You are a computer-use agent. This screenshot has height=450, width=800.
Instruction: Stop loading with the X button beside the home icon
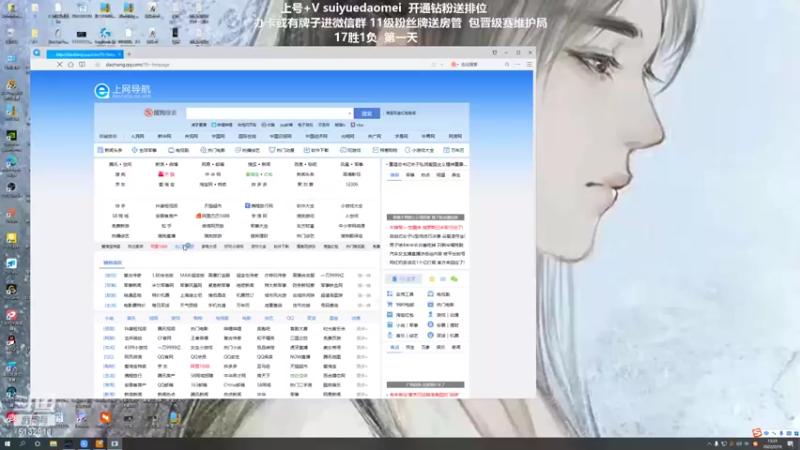click(59, 65)
